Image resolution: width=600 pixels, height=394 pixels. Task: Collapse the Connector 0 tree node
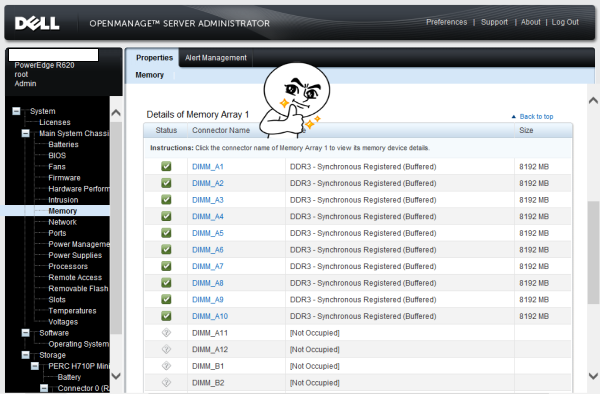pyautogui.click(x=44, y=388)
